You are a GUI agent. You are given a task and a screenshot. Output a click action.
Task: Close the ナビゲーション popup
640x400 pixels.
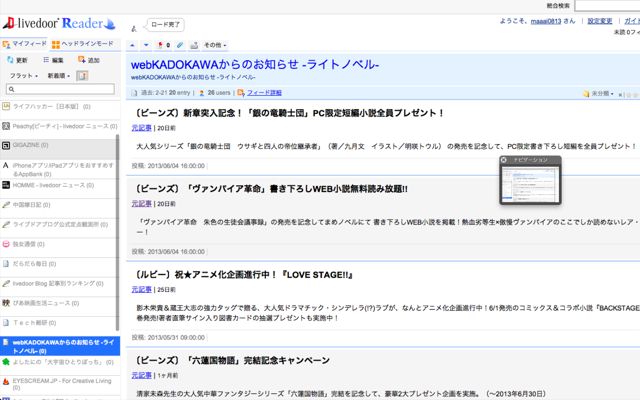pos(504,160)
